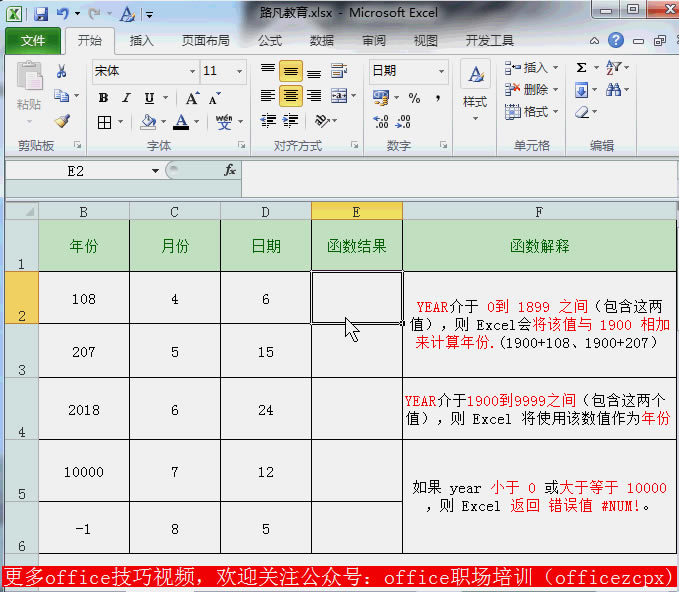The width and height of the screenshot is (679, 592).
Task: Click the green 文件 button
Action: click(x=33, y=41)
